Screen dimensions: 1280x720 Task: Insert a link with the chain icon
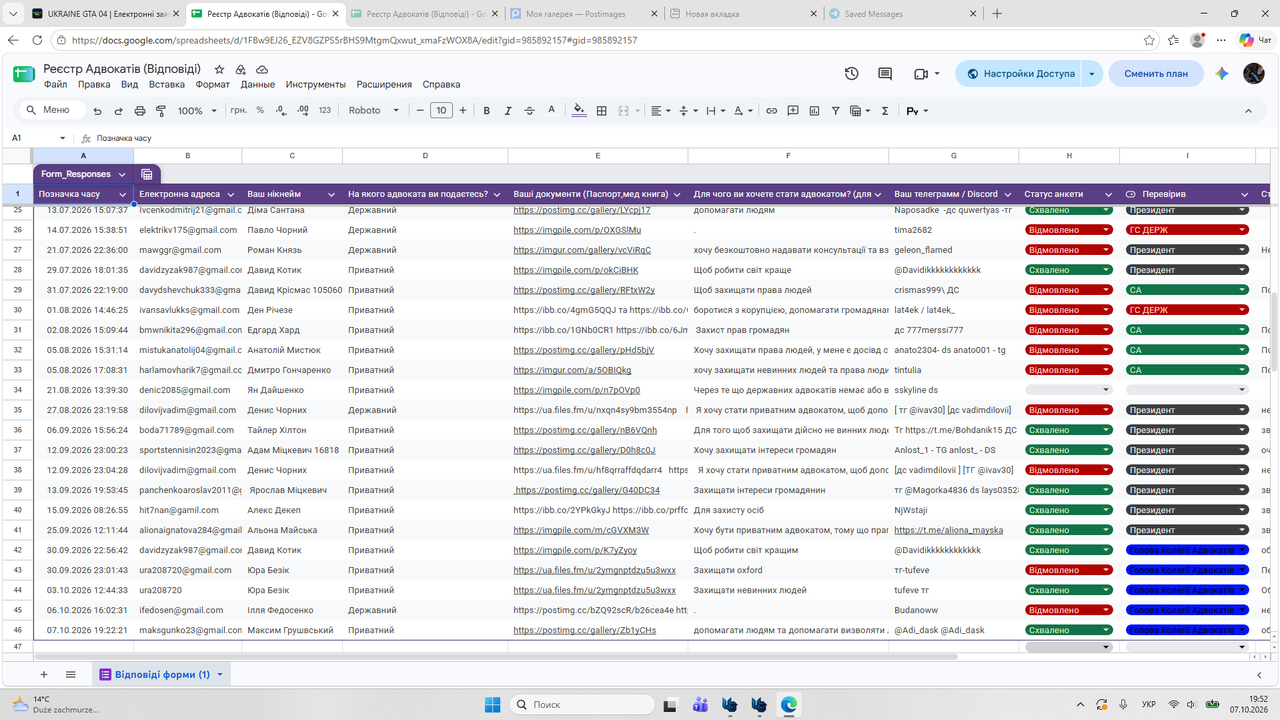(771, 111)
